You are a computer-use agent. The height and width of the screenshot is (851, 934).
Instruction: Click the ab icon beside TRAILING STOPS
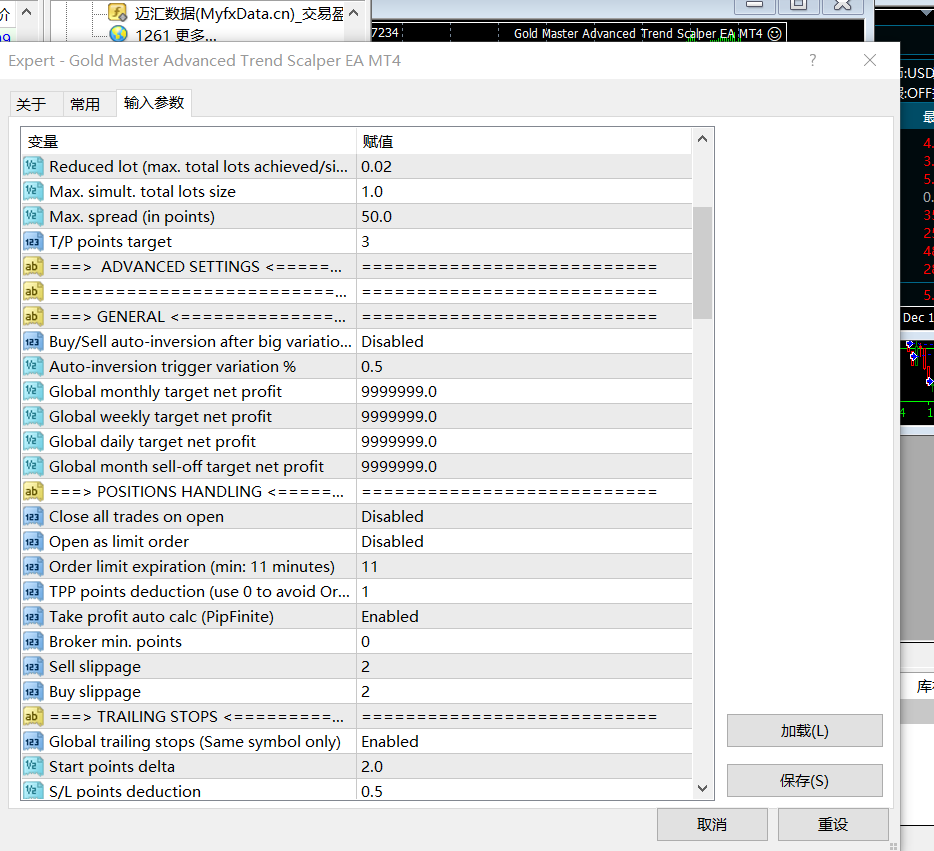tap(33, 716)
